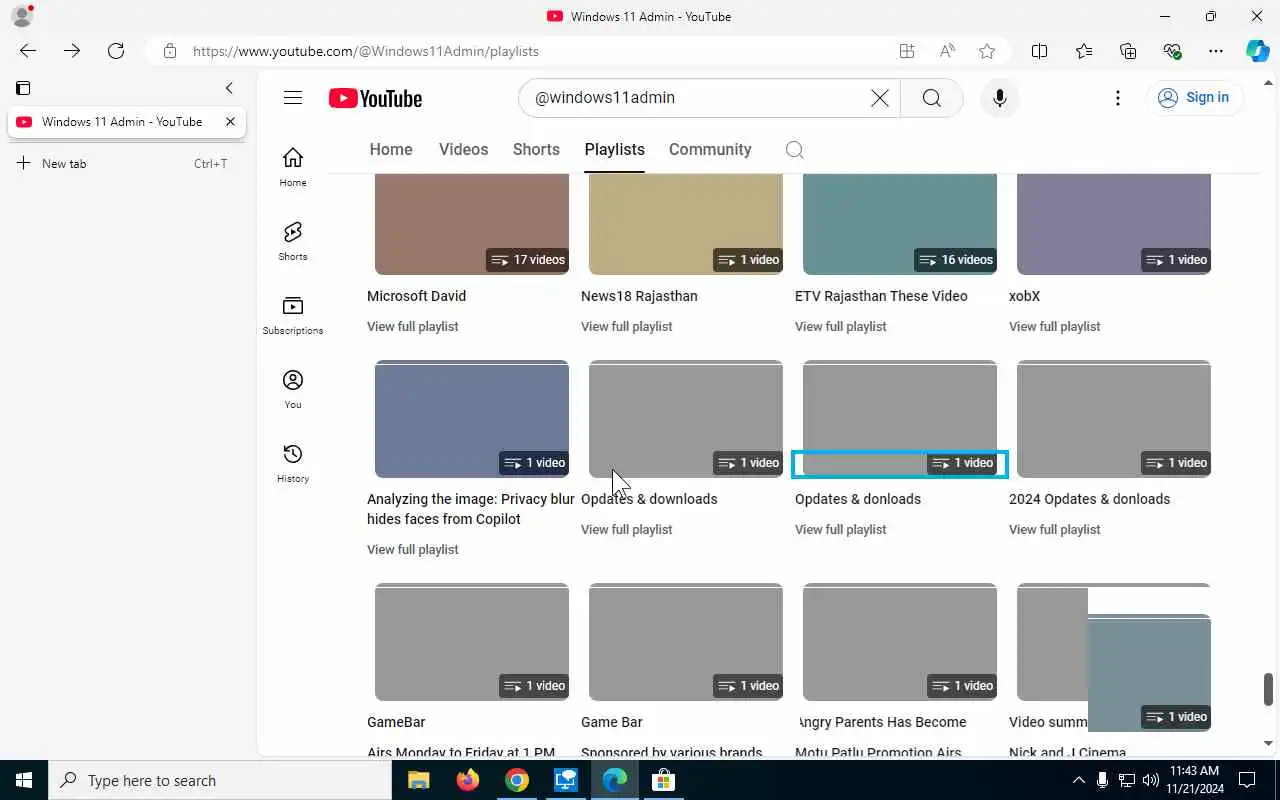Open the tab actions menu icon

pos(23,88)
